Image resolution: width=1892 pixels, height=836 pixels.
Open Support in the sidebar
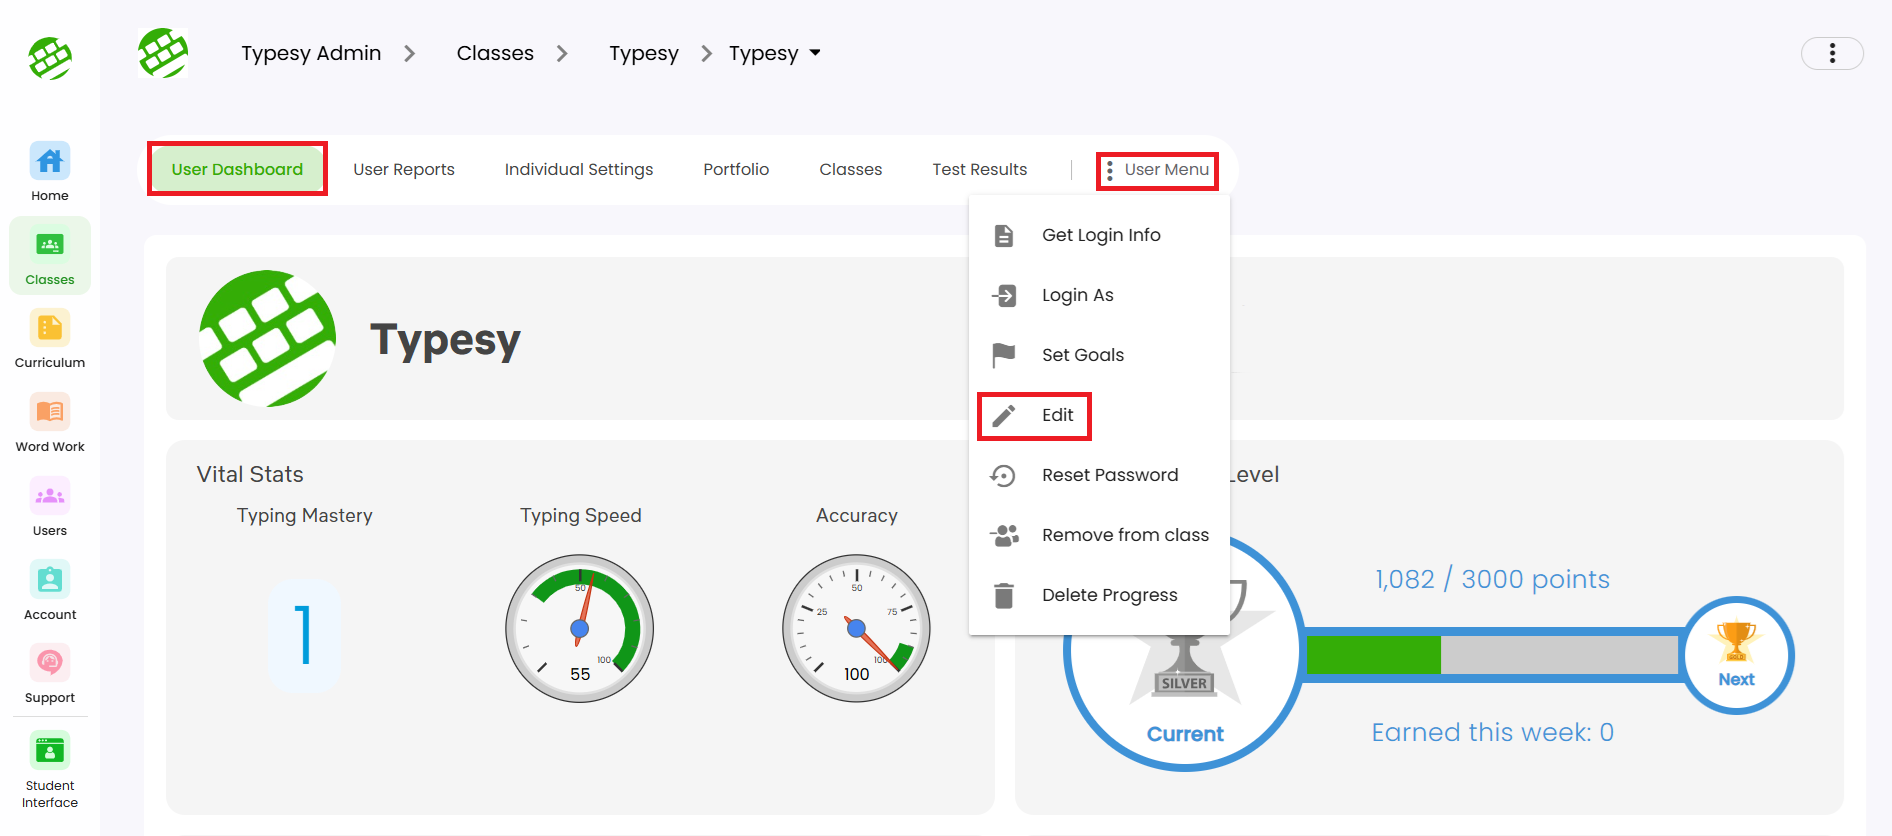point(50,674)
